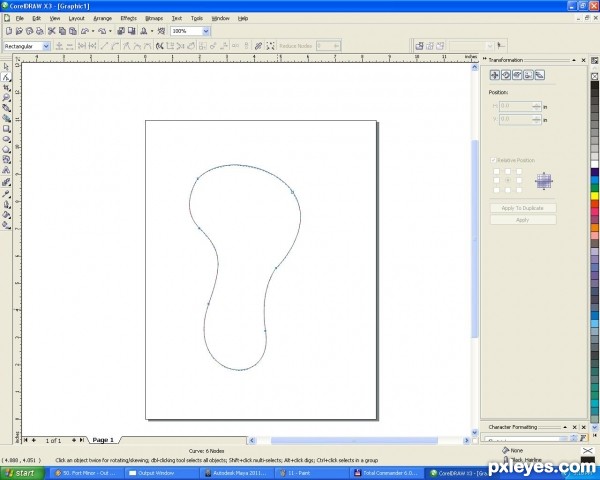Select the Eyedropper tool in toolbox
The width and height of the screenshot is (600, 480).
tap(6, 194)
